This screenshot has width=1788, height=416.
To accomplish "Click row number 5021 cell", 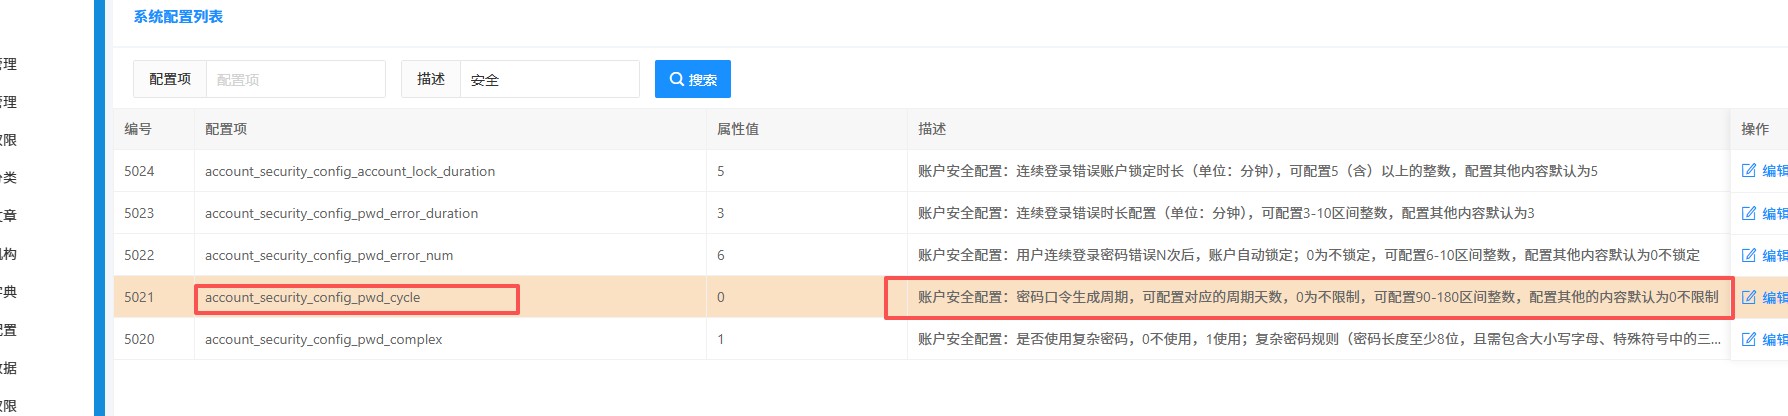I will pyautogui.click(x=139, y=297).
